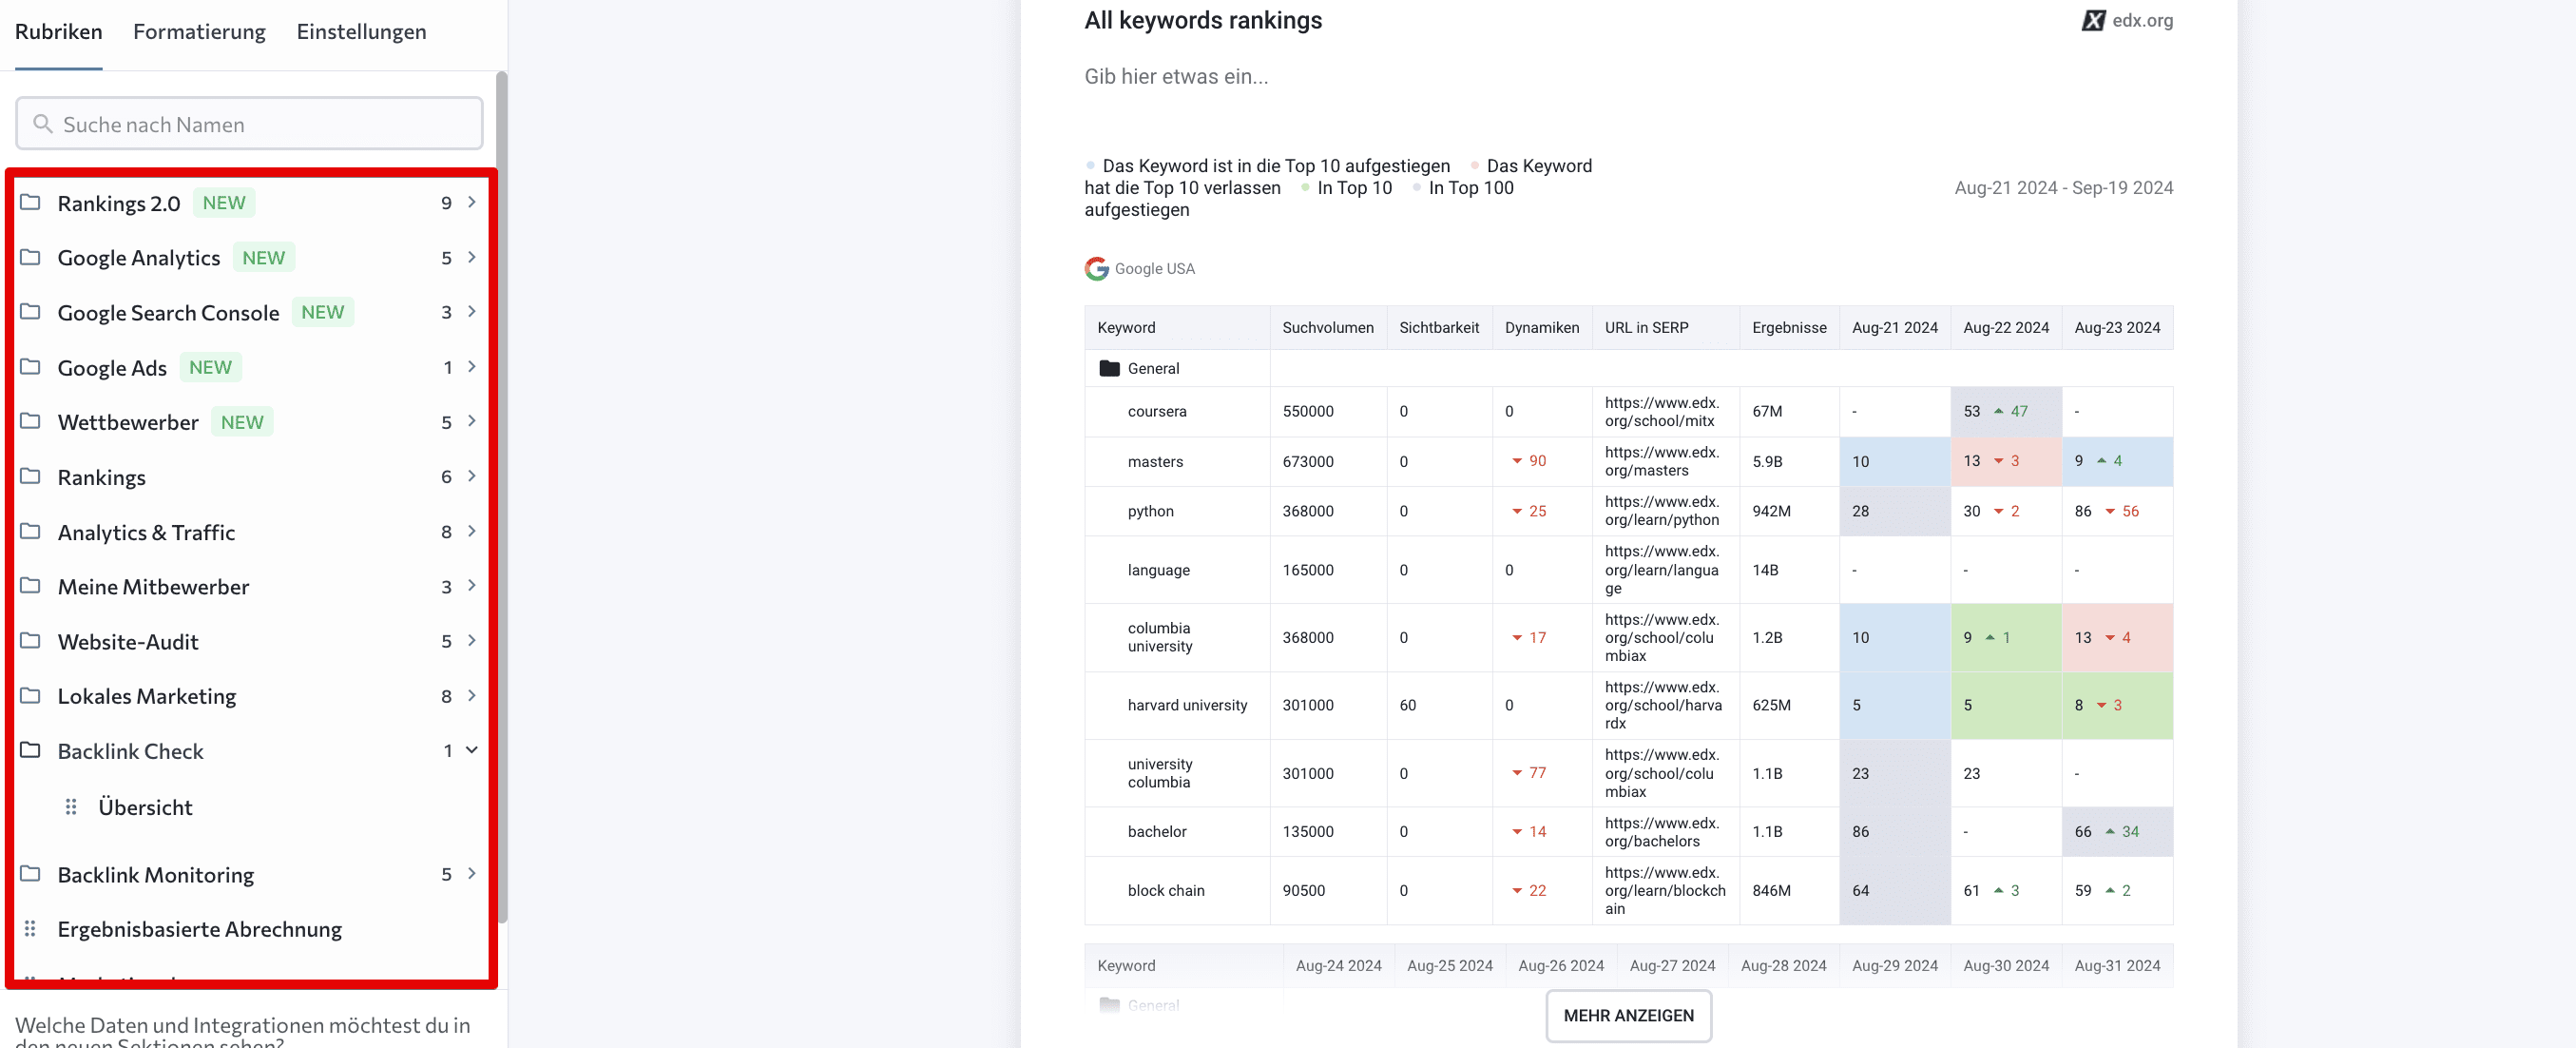Click the folder icon beside Rankings 6
The width and height of the screenshot is (2576, 1048).
(x=31, y=476)
